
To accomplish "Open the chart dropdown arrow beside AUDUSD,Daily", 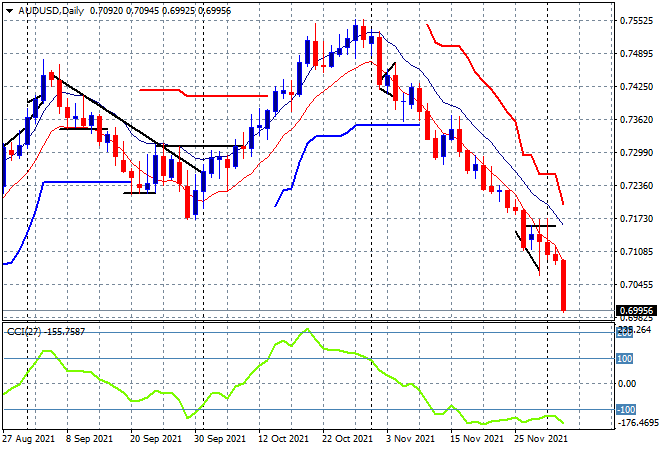I will pyautogui.click(x=7, y=10).
